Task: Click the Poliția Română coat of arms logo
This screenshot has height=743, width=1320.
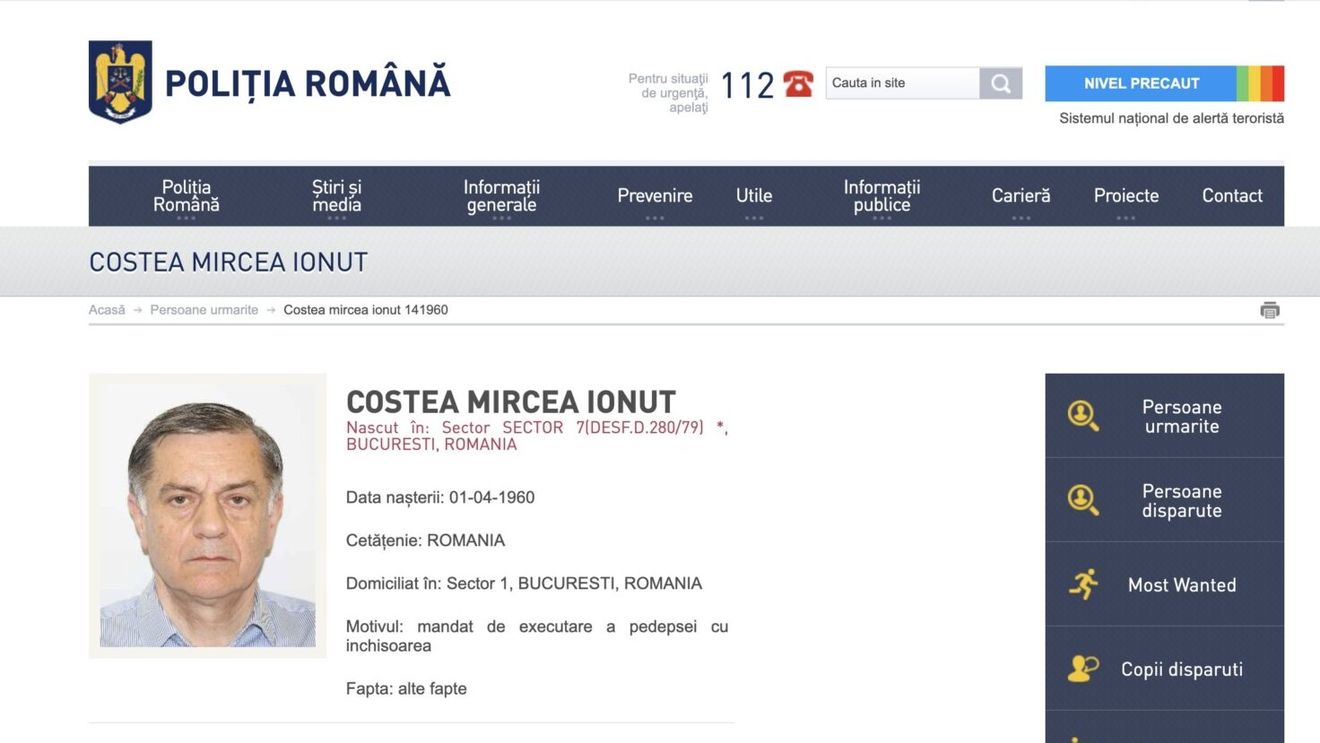Action: pyautogui.click(x=120, y=82)
